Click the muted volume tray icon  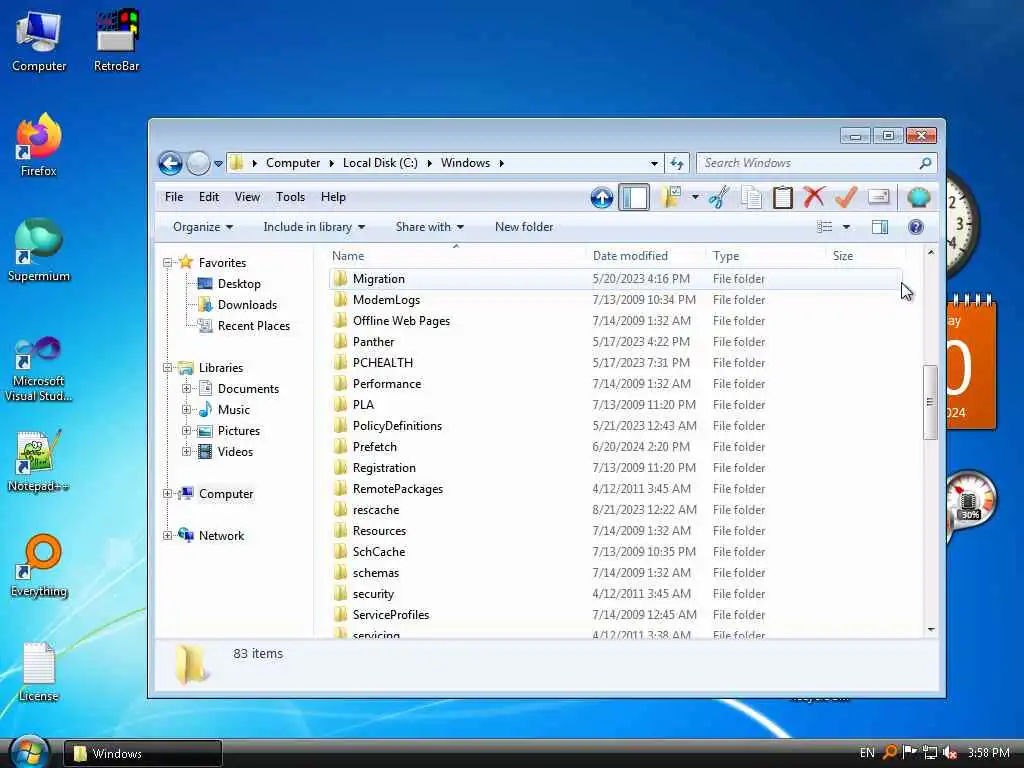tap(950, 753)
